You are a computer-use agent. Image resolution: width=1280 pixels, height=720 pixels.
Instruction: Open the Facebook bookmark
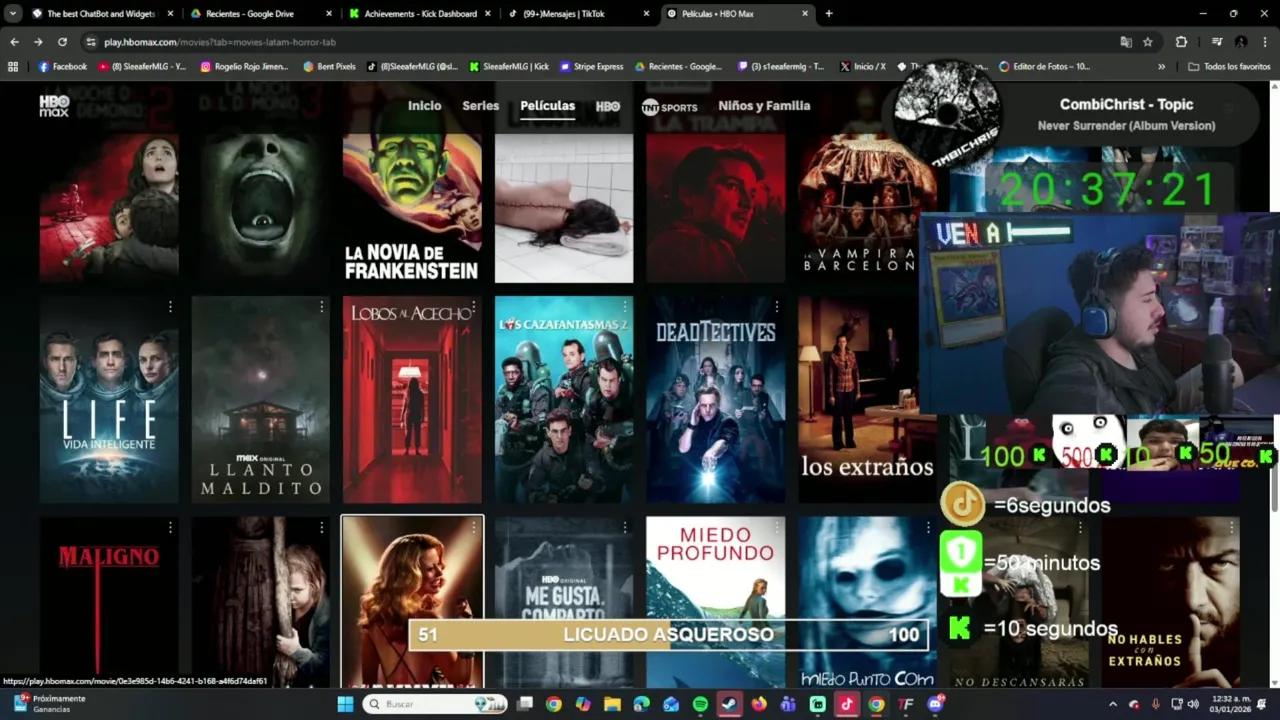(x=63, y=66)
